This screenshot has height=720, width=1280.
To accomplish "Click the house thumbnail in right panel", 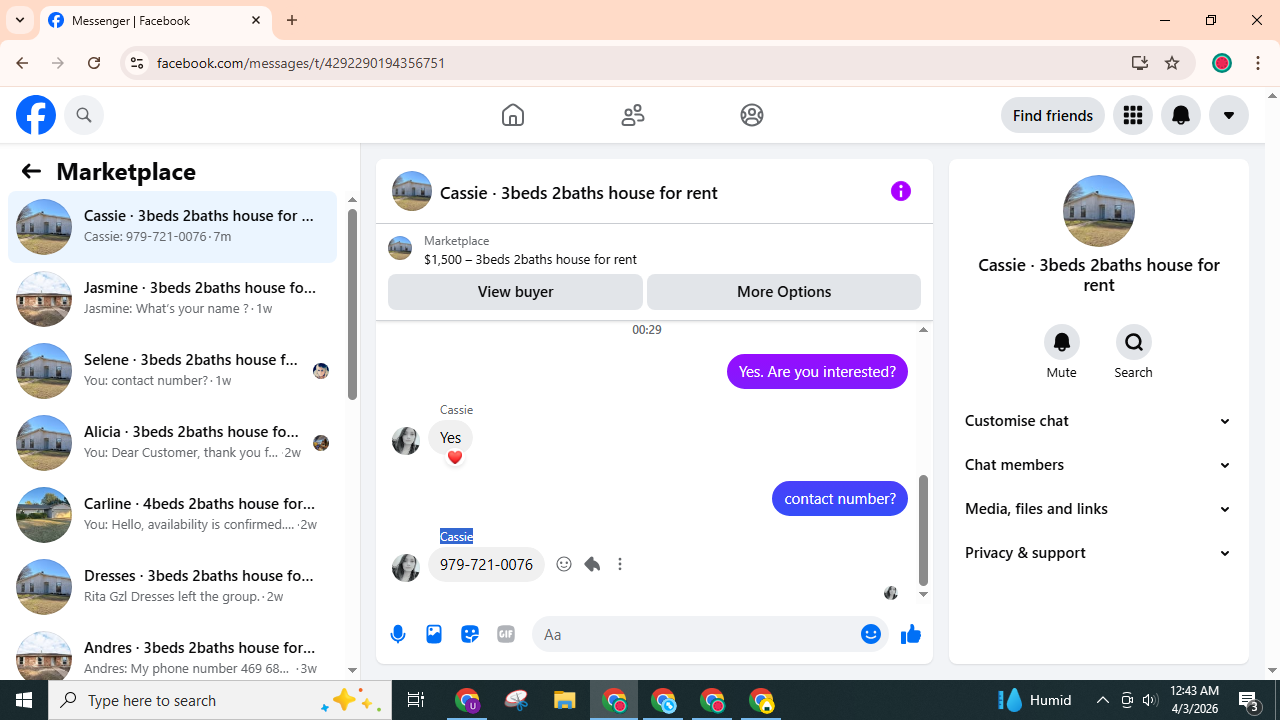I will [1099, 211].
